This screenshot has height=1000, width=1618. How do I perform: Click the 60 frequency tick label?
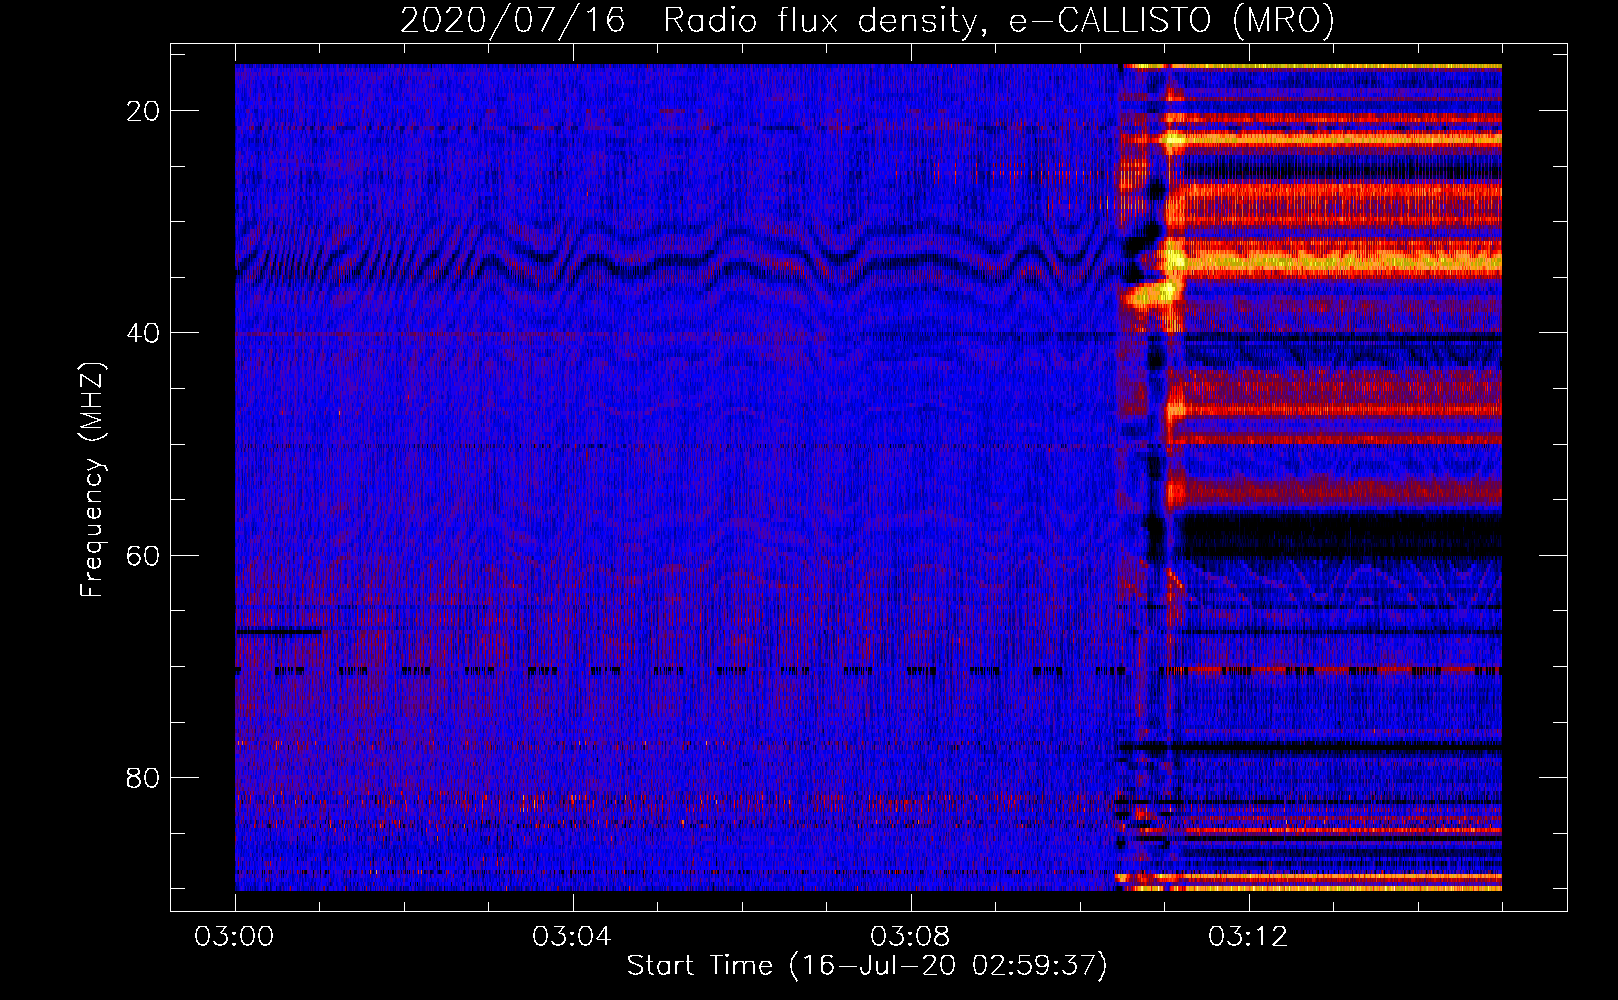[x=144, y=555]
